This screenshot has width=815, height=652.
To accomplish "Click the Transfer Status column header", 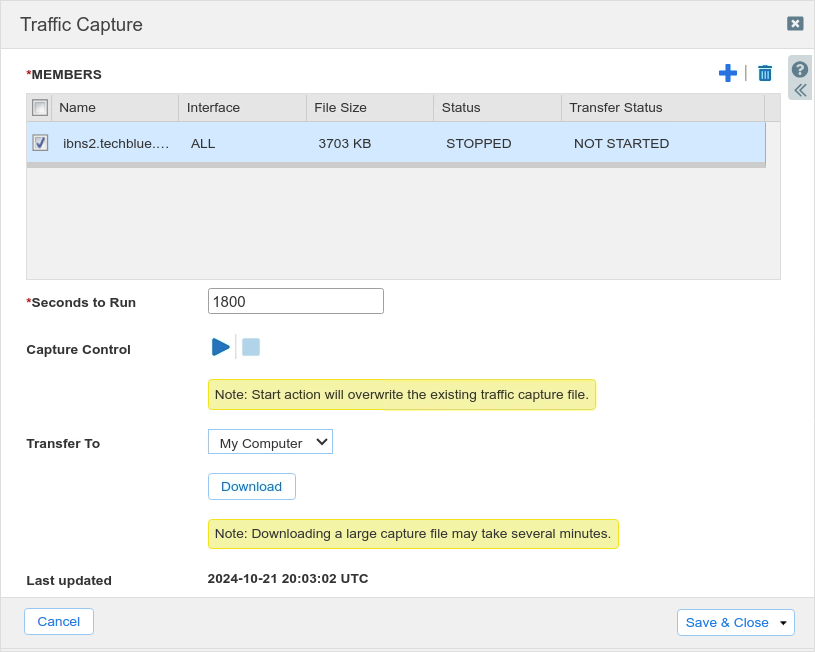I will (662, 108).
